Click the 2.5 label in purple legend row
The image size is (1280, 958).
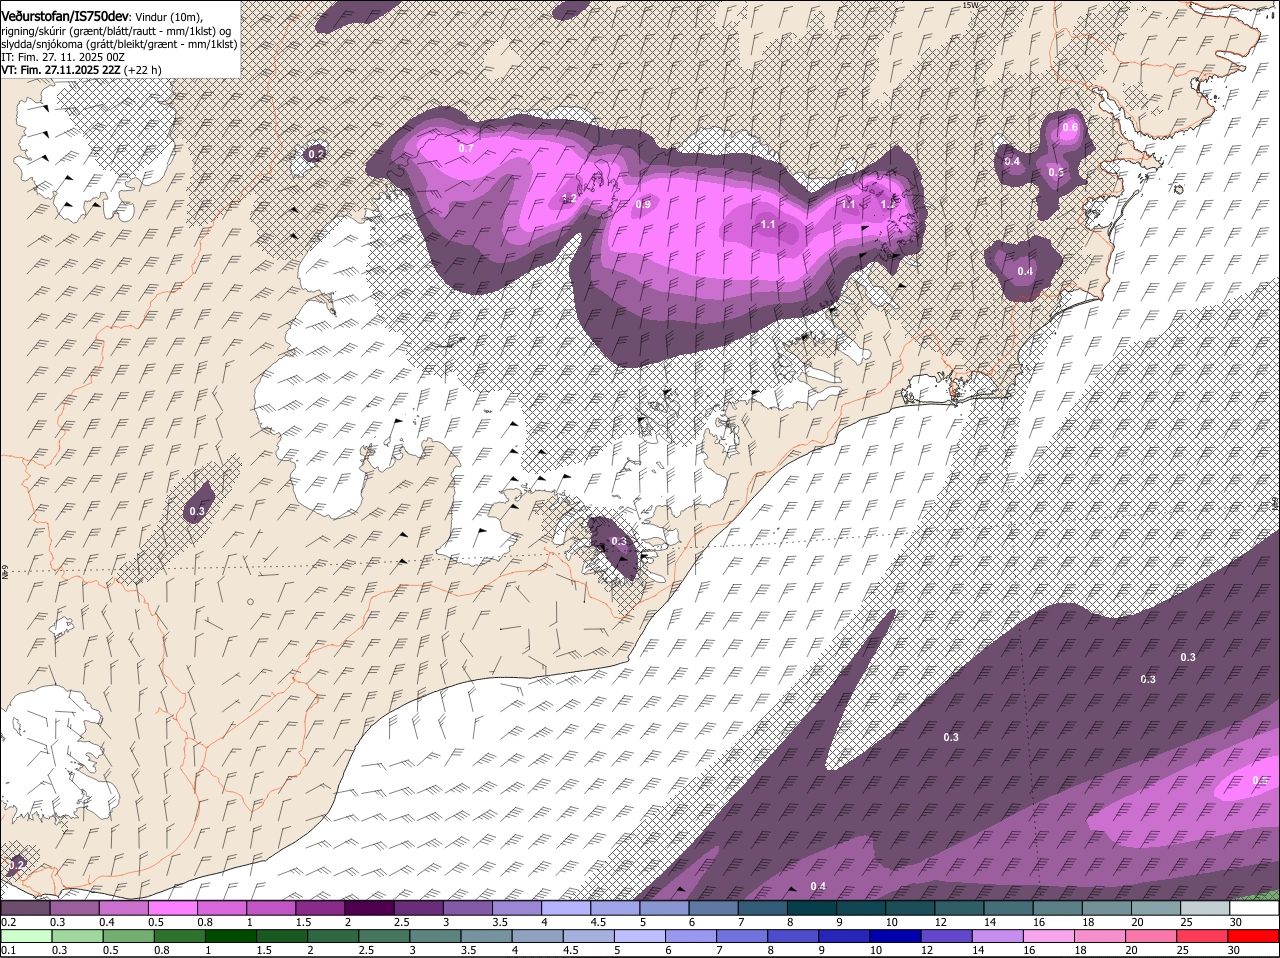(402, 921)
